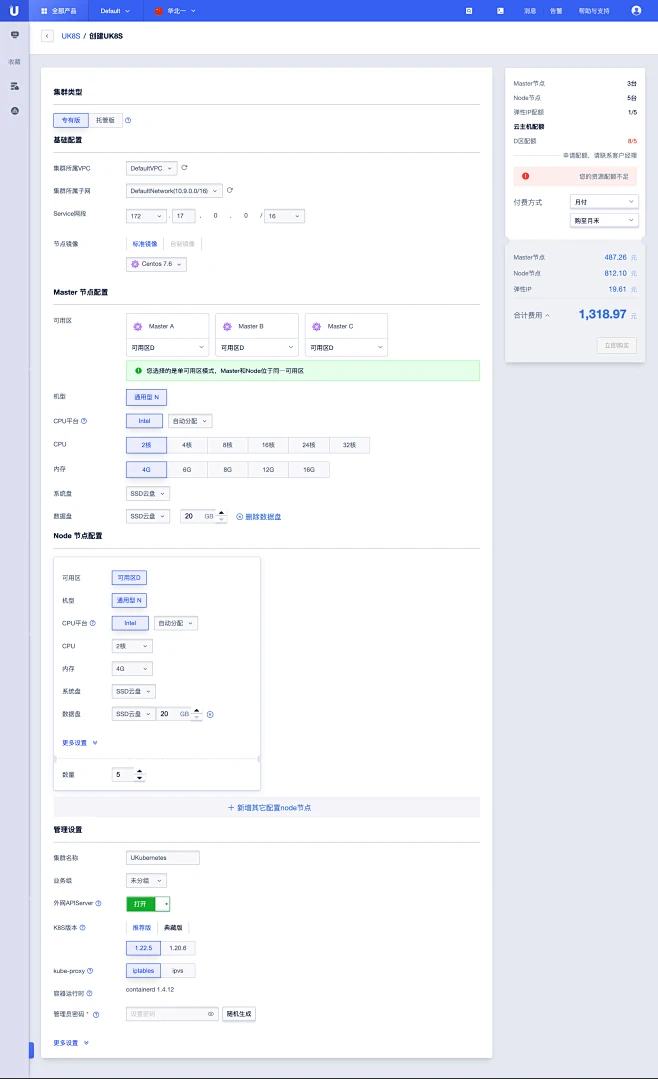Click help icon beside 托管版 cluster type
The image size is (658, 1079).
coord(128,120)
